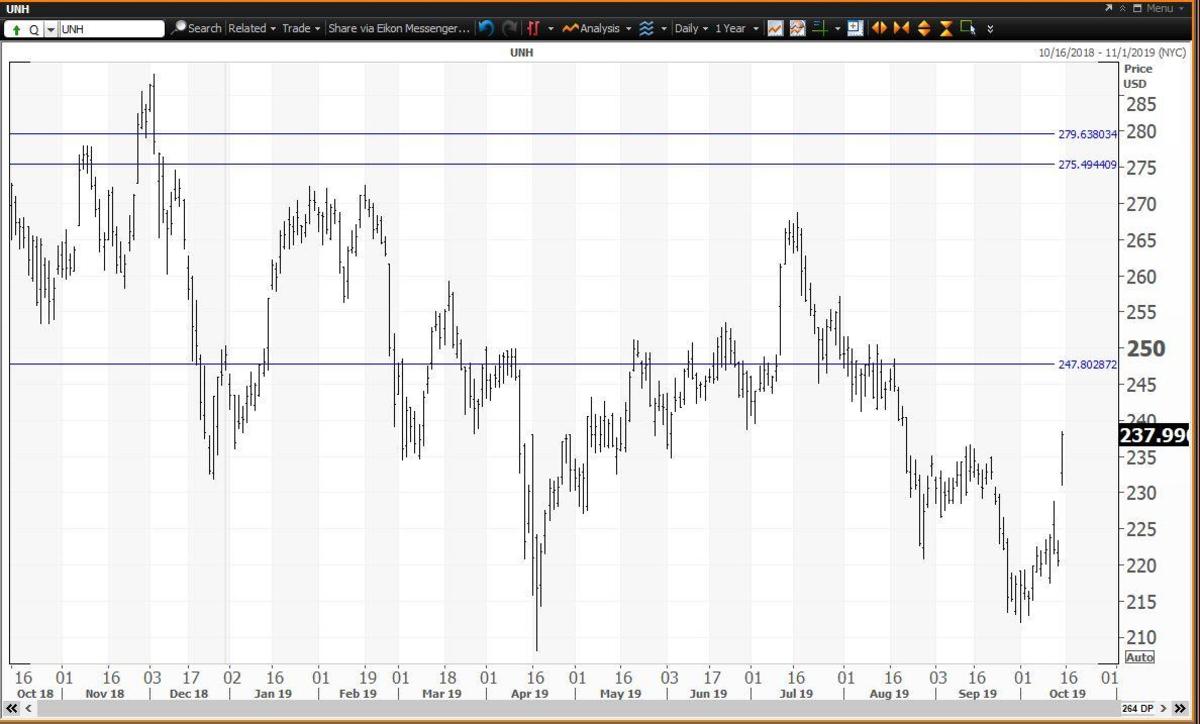The width and height of the screenshot is (1200, 724).
Task: Click the grey Redo arrow icon
Action: pos(509,28)
